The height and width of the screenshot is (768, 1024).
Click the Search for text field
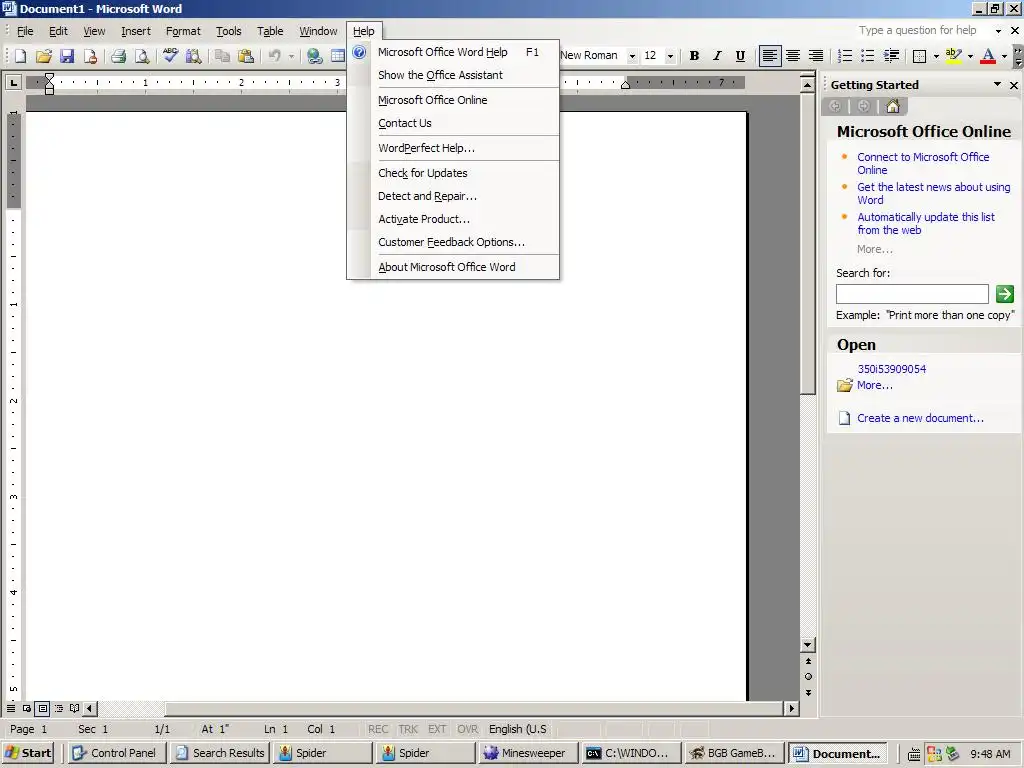(912, 294)
